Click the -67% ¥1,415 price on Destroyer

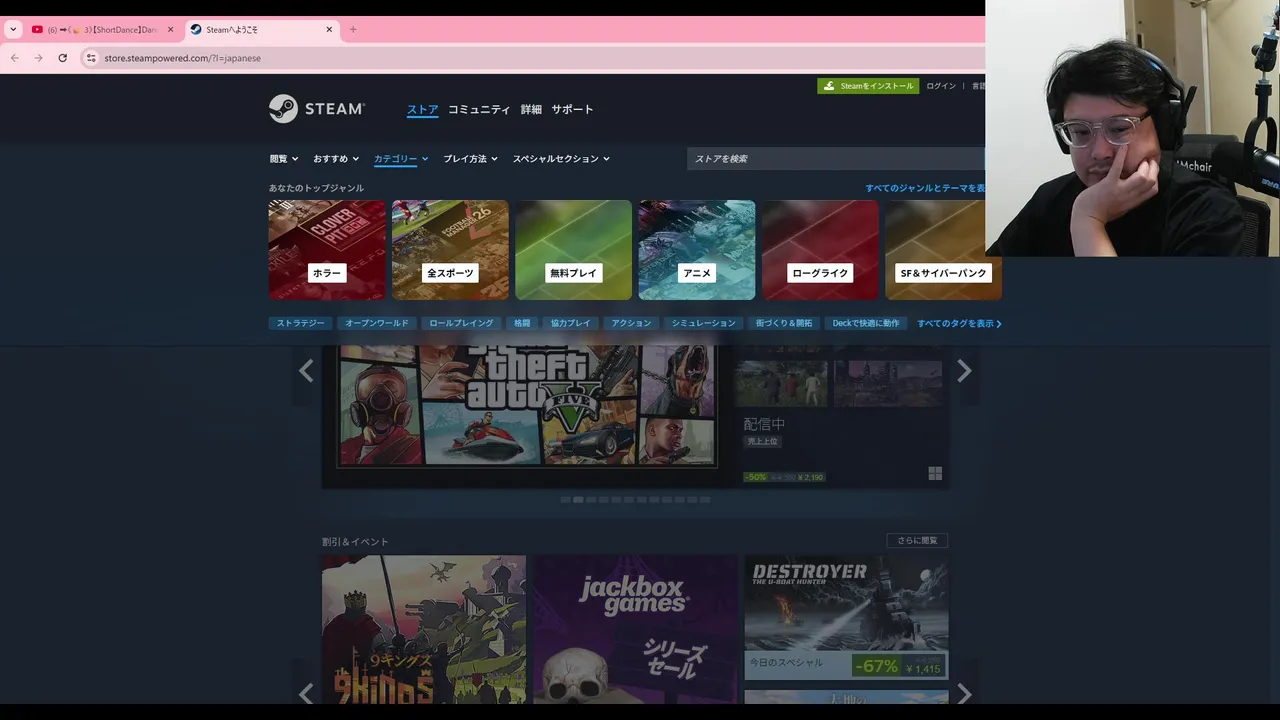(x=898, y=666)
